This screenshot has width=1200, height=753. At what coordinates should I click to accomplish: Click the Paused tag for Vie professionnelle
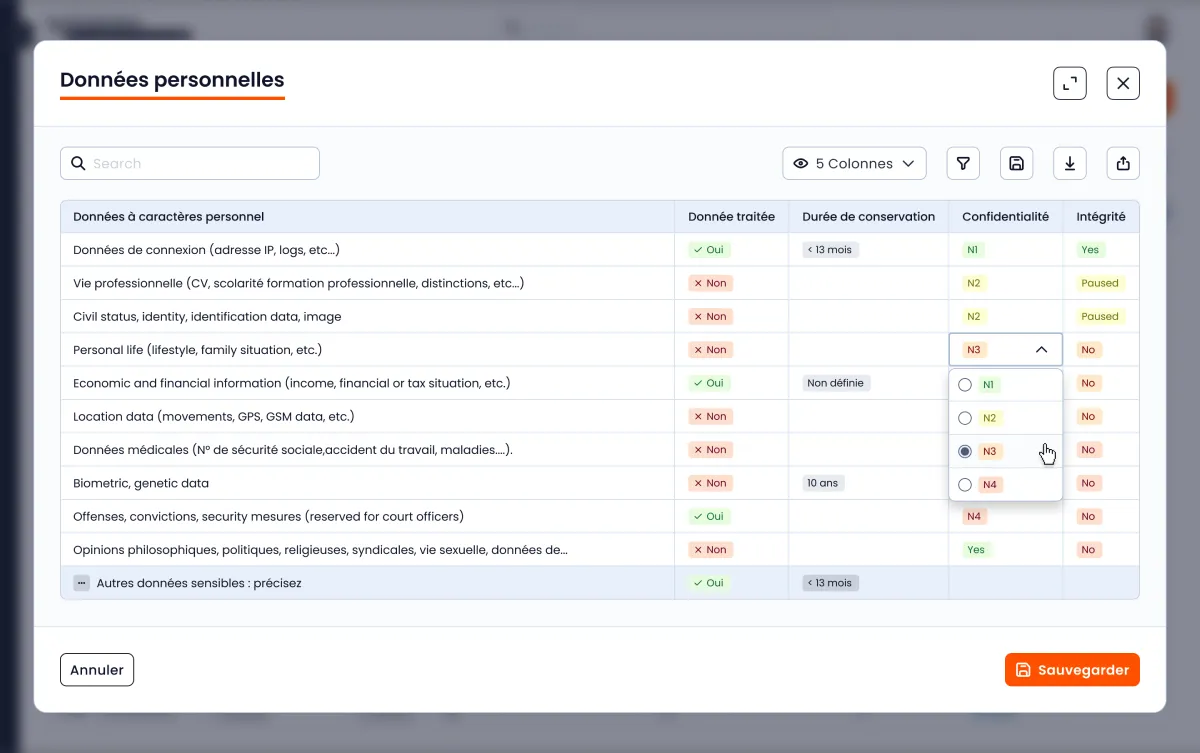pos(1100,283)
